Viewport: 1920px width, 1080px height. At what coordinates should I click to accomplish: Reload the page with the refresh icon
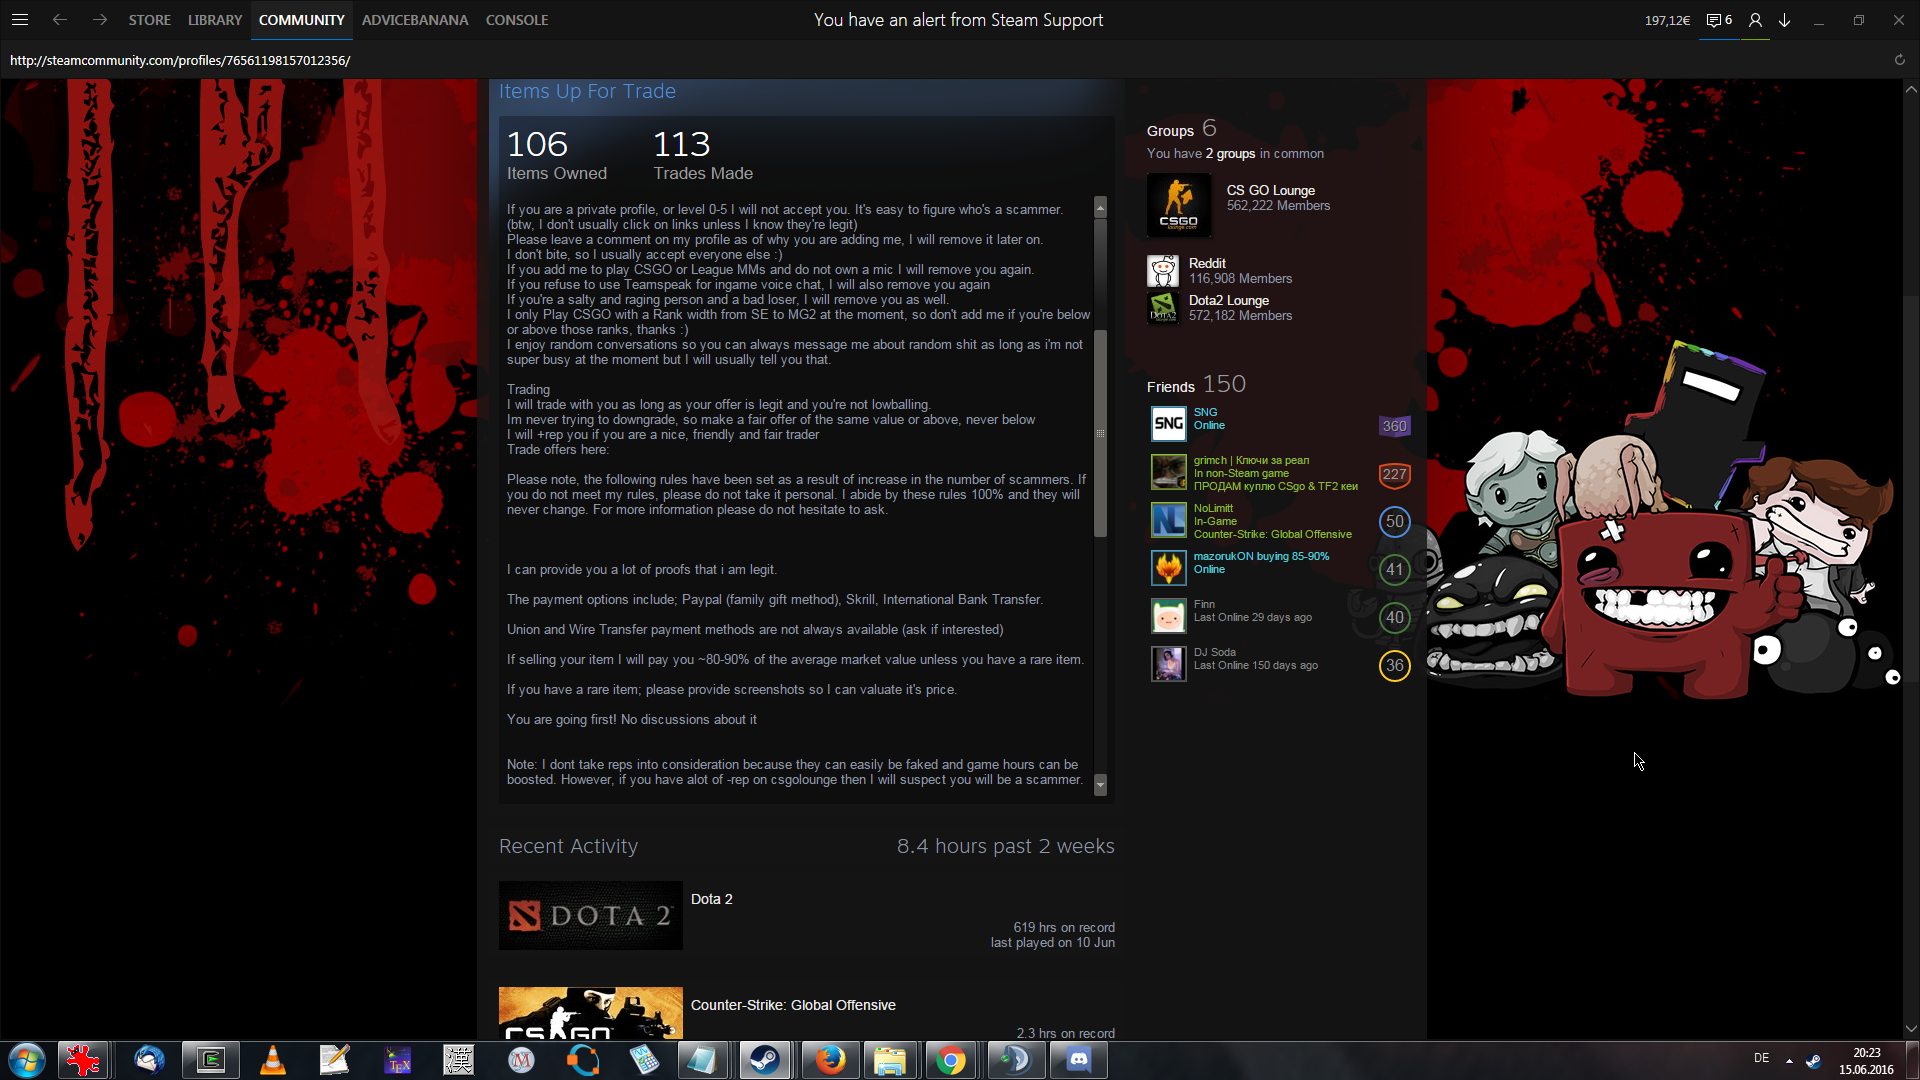coord(1899,60)
